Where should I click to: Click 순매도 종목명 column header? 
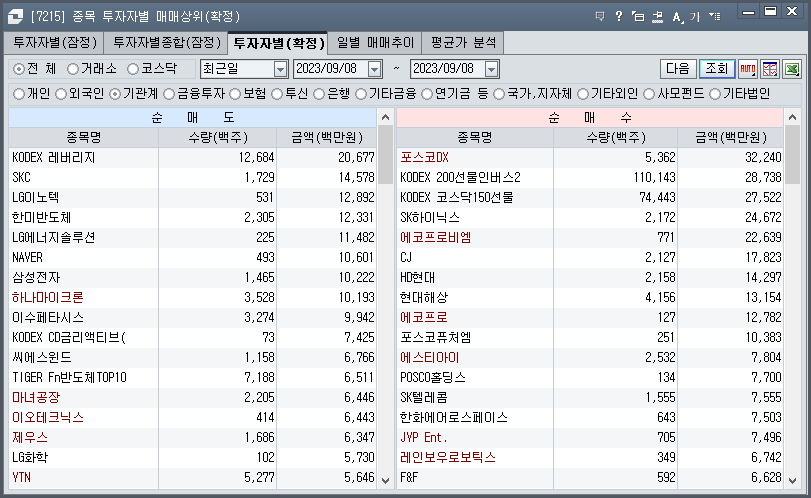[84, 138]
